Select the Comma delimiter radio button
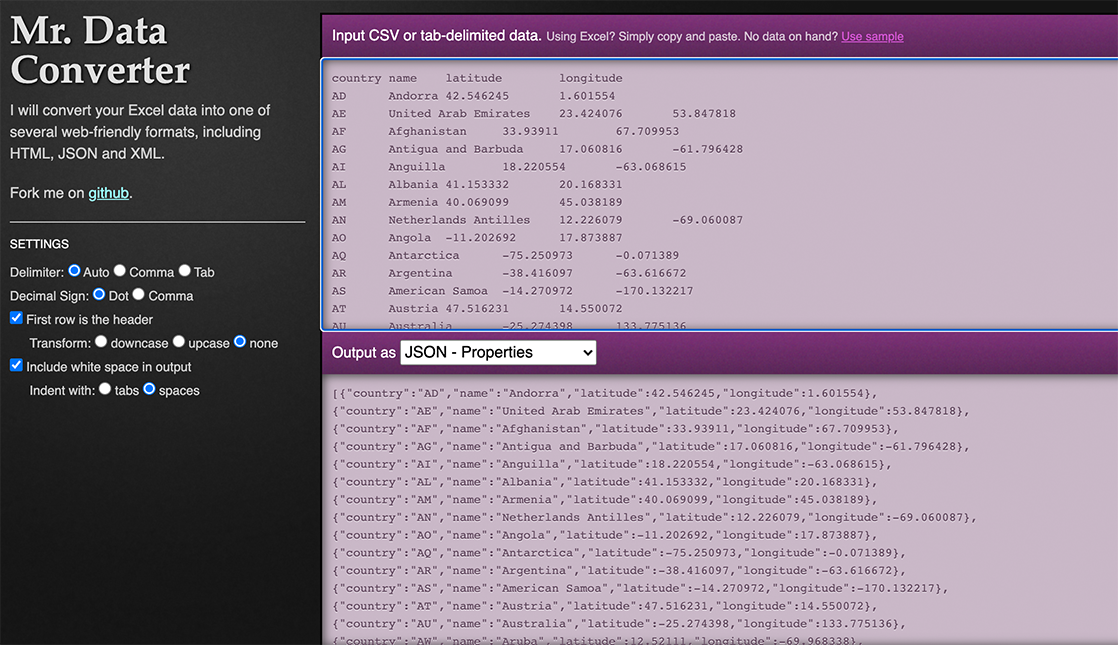The height and width of the screenshot is (645, 1118). coord(120,271)
